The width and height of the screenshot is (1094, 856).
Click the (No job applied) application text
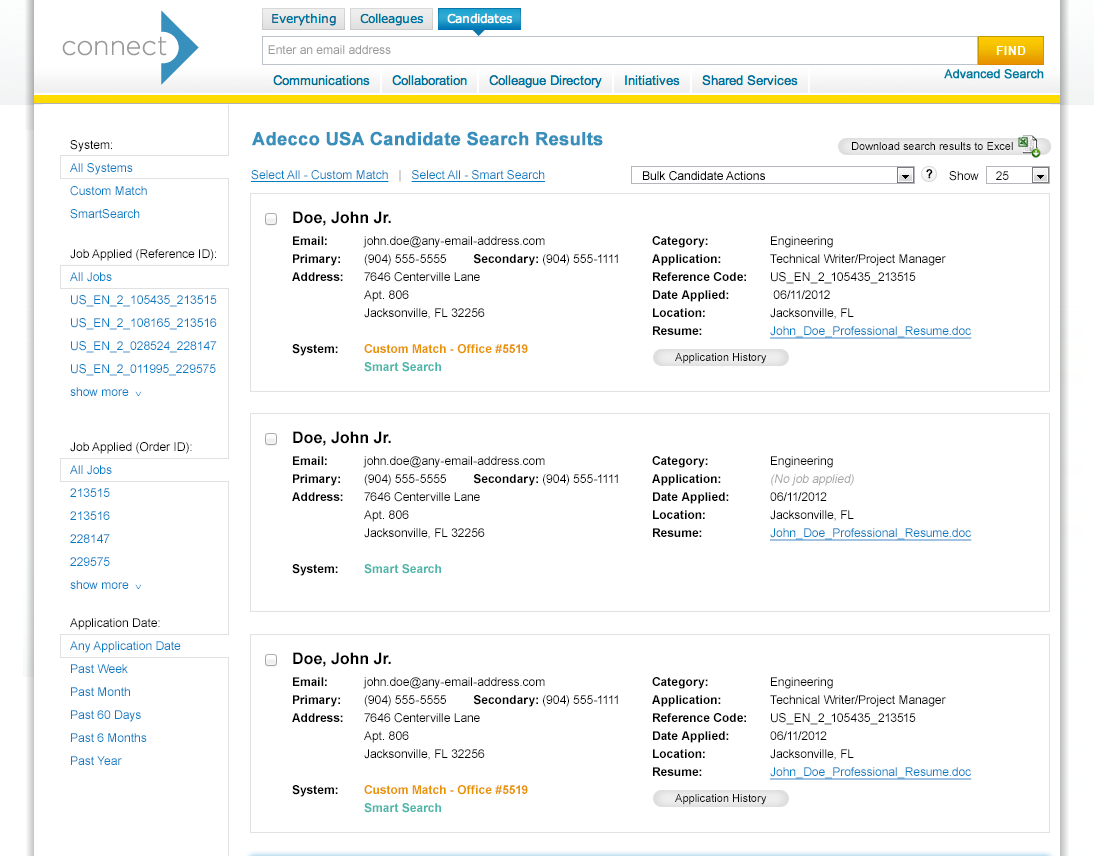811,479
